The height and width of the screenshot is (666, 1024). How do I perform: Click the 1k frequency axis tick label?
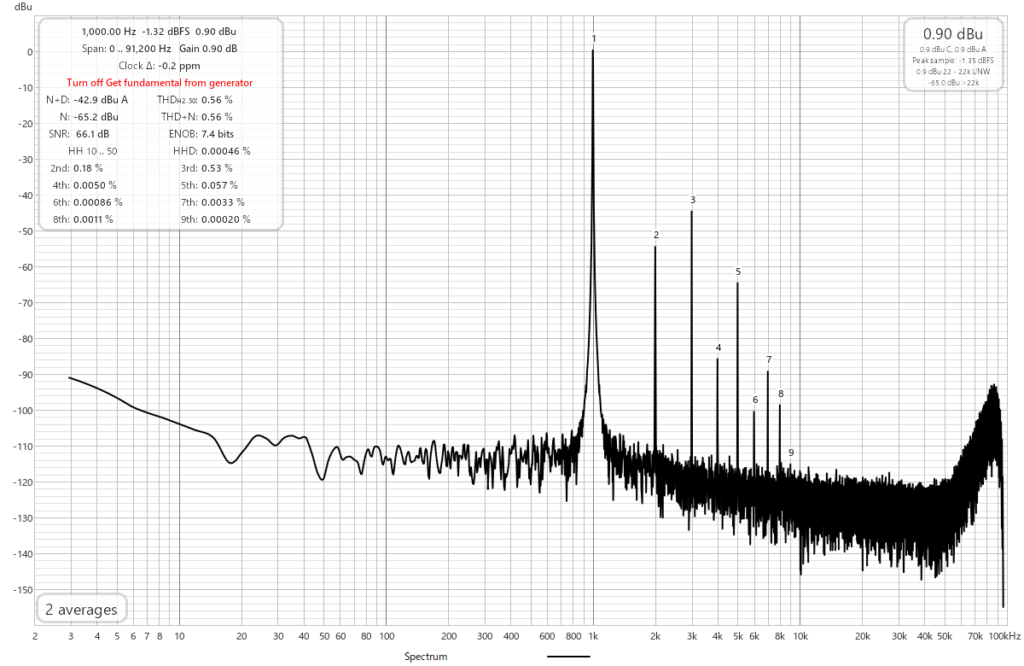point(593,636)
